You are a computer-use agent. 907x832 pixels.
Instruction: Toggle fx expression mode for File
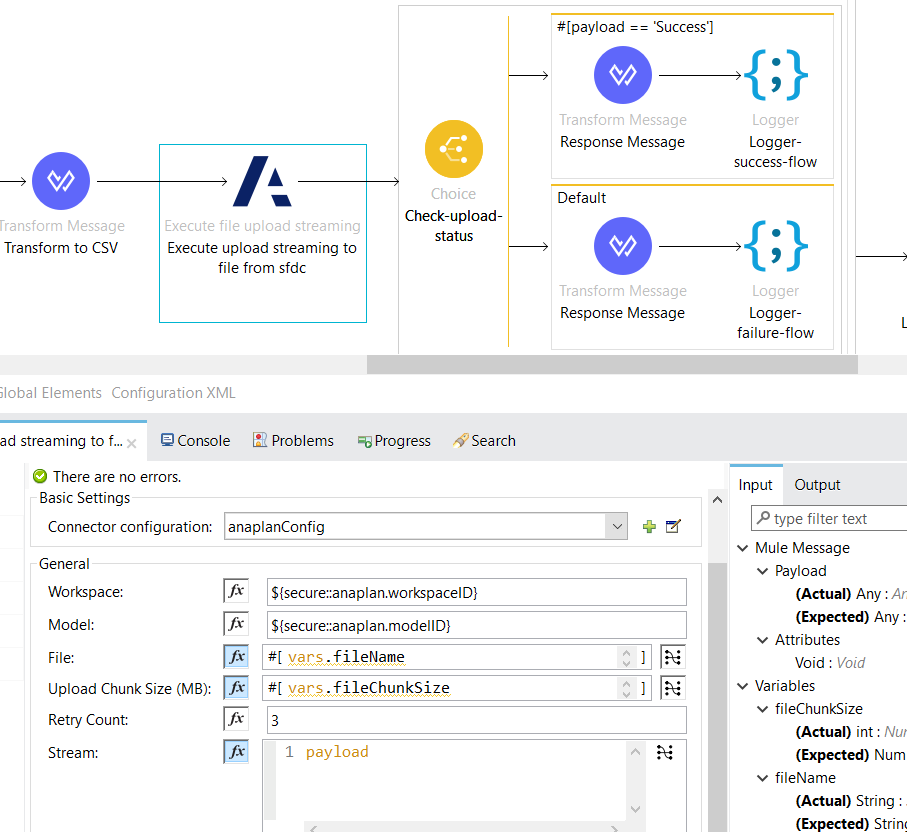pos(236,657)
